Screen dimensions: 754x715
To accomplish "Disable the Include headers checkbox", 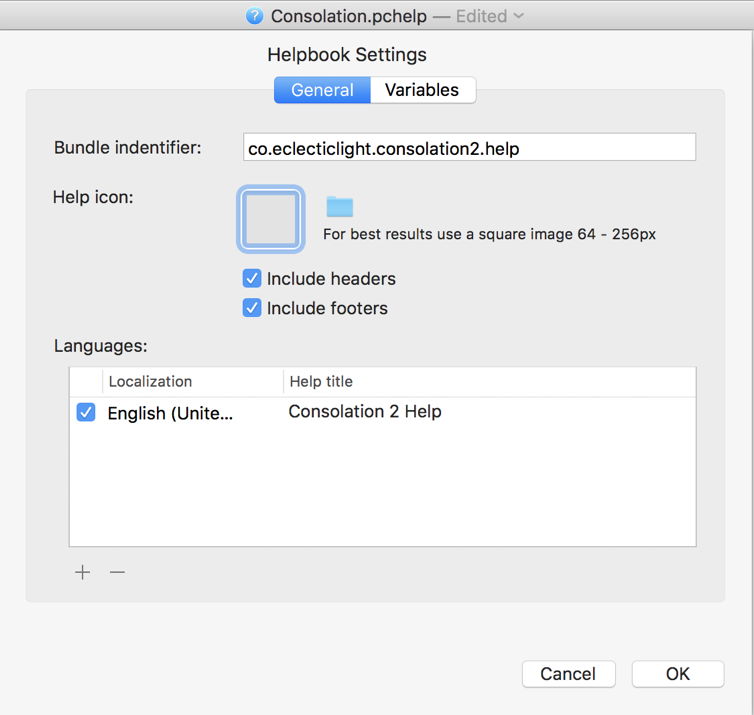I will coord(252,279).
